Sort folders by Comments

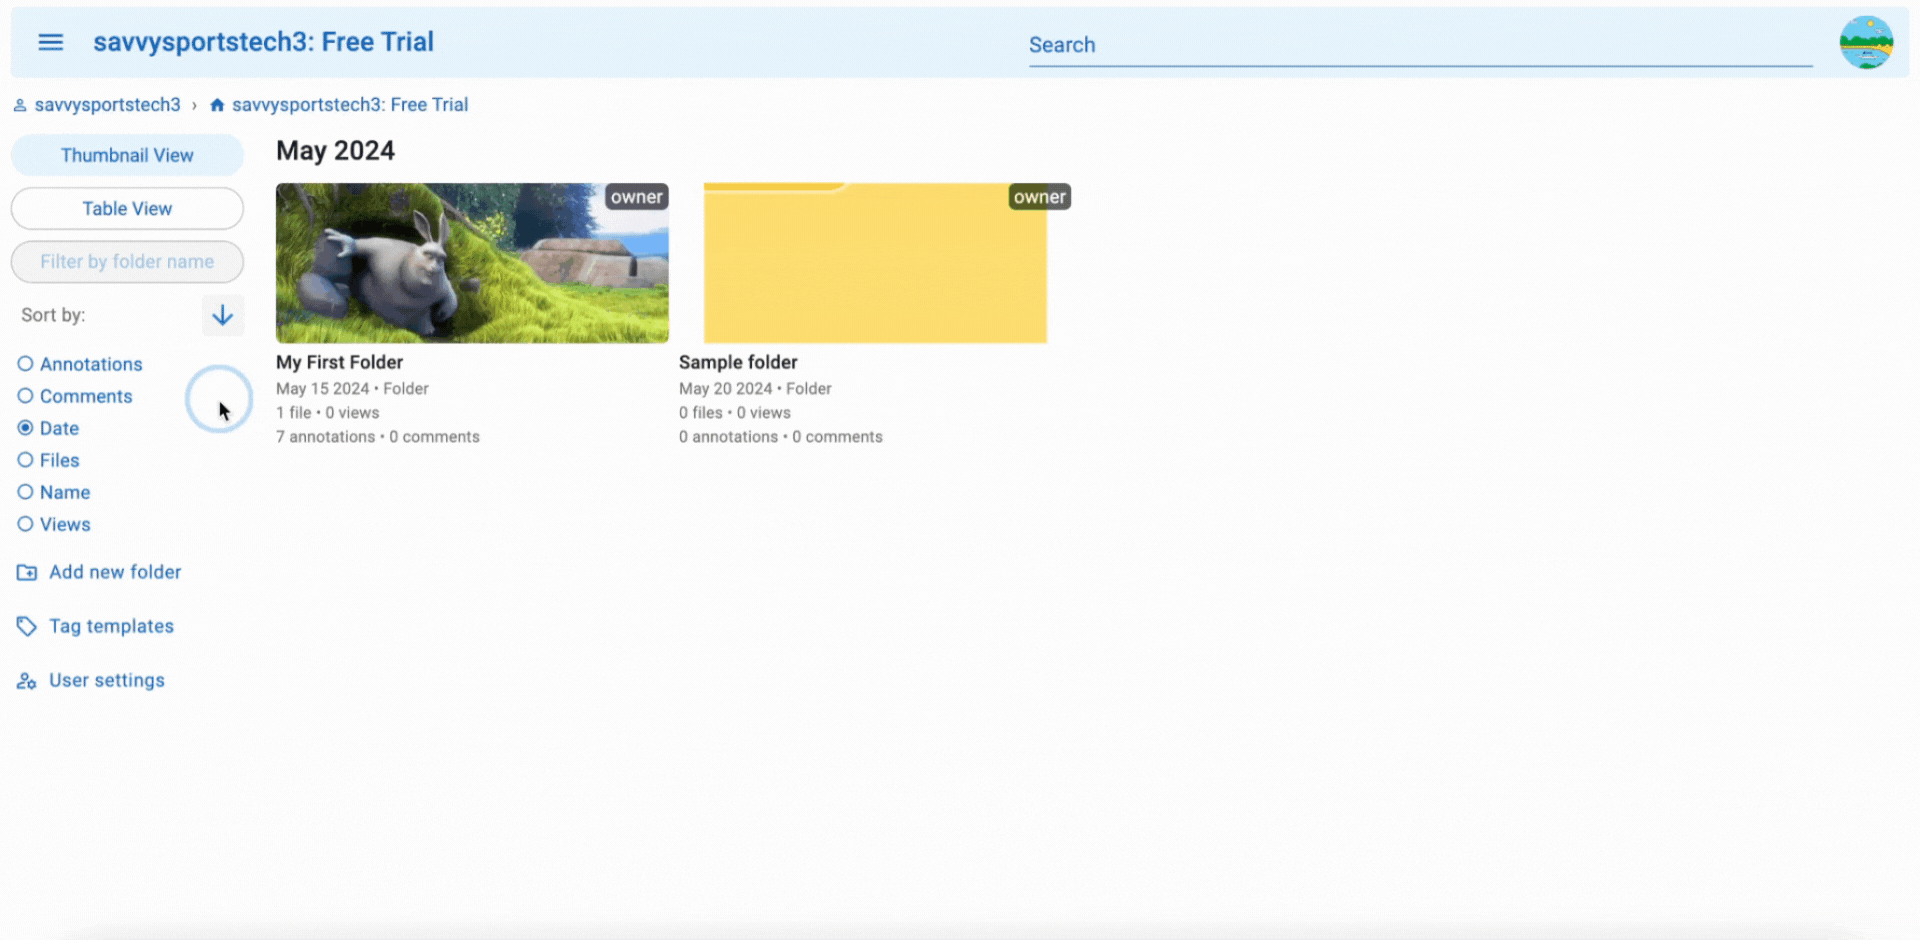coord(75,396)
